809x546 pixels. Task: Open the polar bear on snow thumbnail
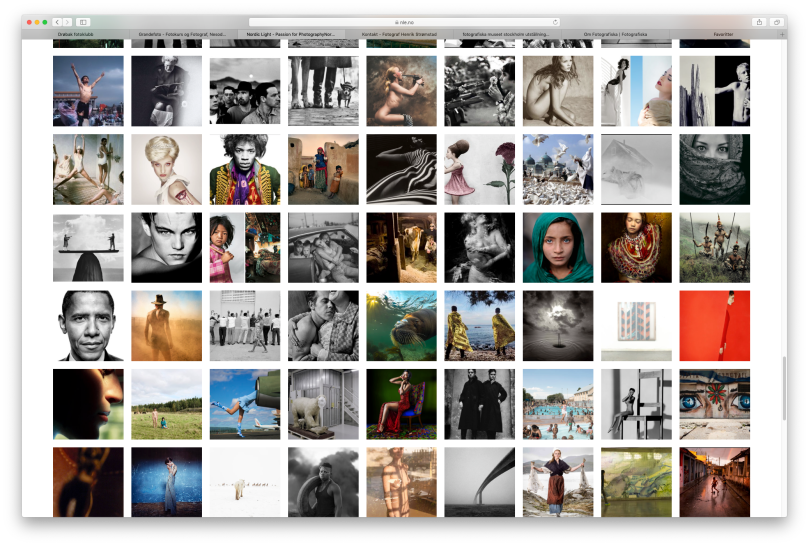pyautogui.click(x=245, y=482)
